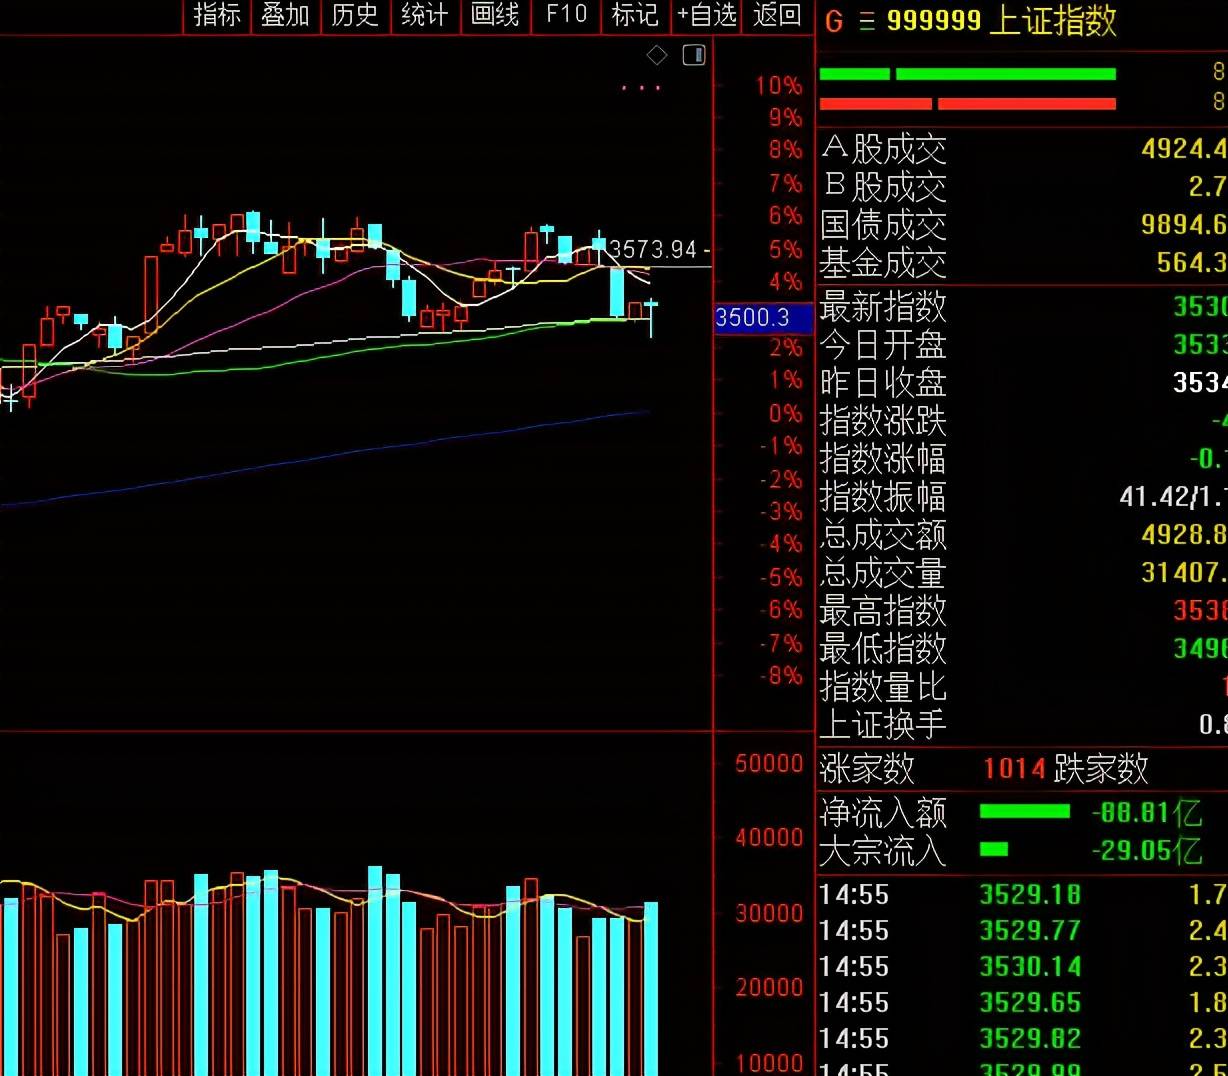Click the orange G icon in header
The image size is (1228, 1076).
click(834, 21)
